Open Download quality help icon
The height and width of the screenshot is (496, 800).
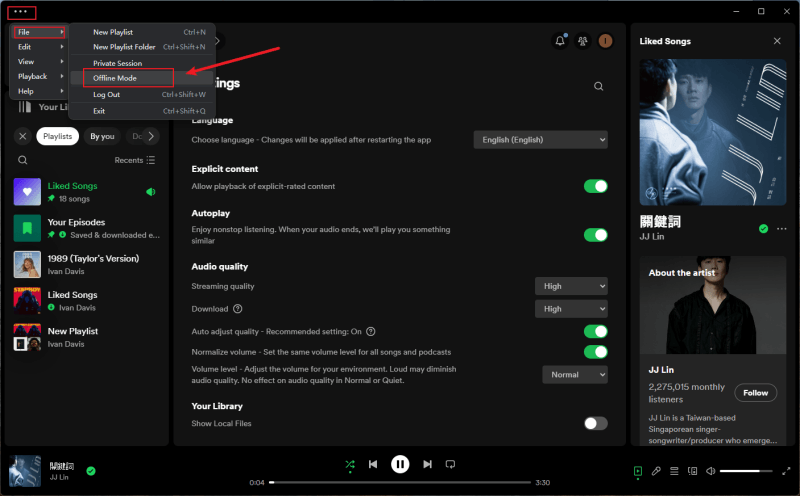click(x=238, y=309)
